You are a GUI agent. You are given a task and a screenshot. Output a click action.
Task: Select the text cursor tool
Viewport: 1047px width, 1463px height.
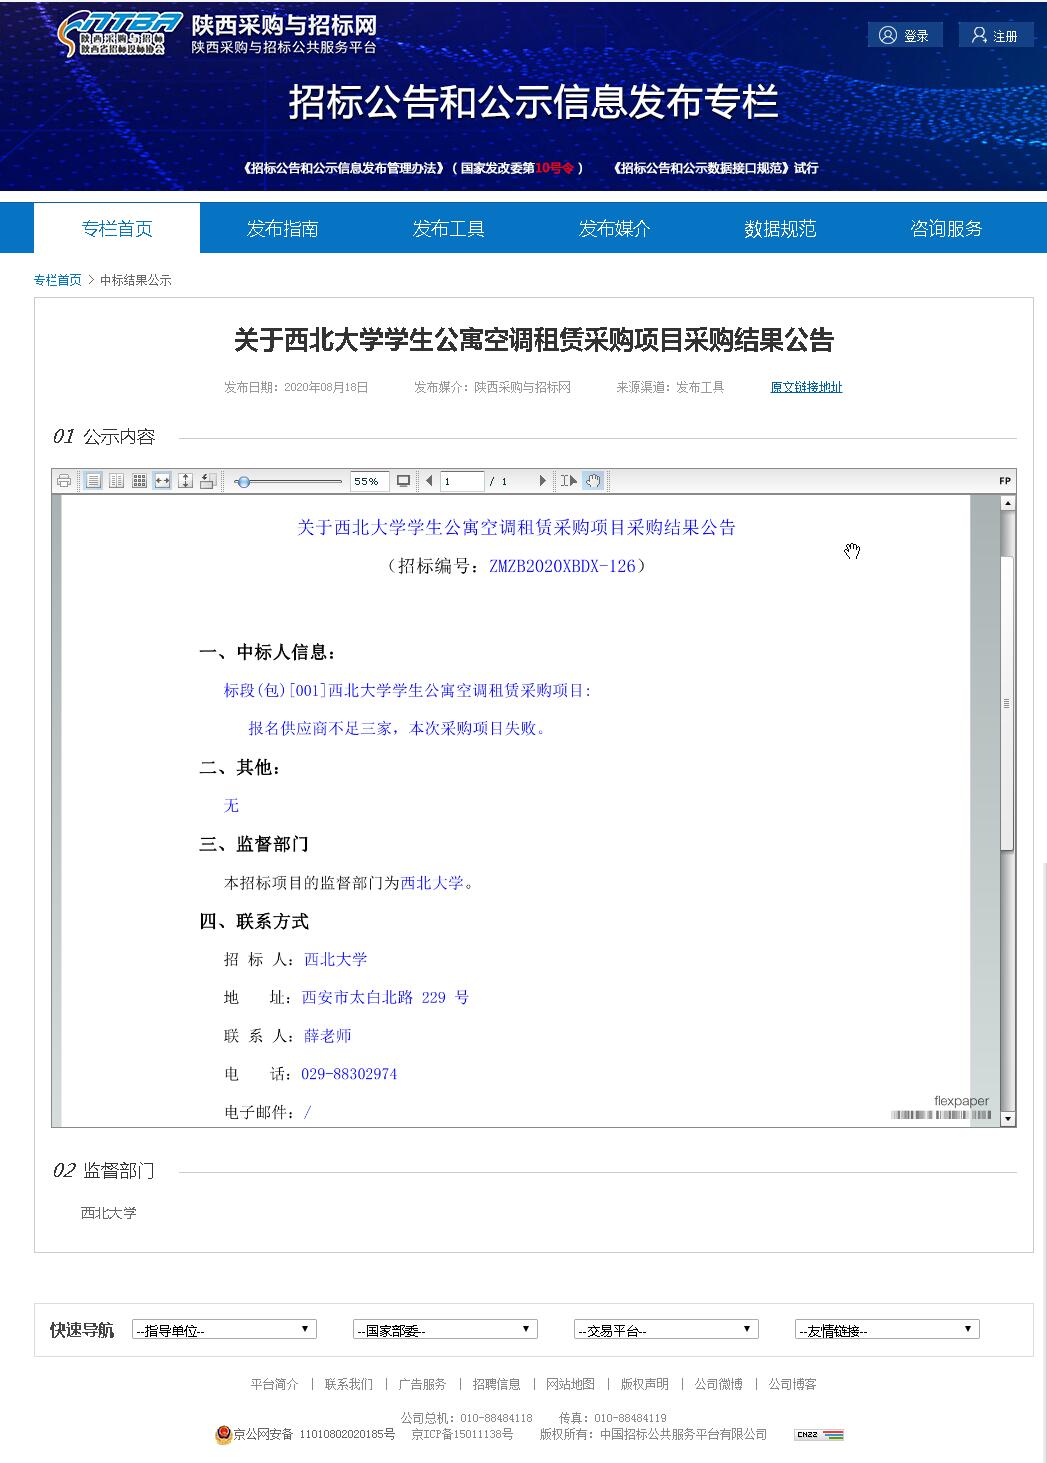click(568, 481)
